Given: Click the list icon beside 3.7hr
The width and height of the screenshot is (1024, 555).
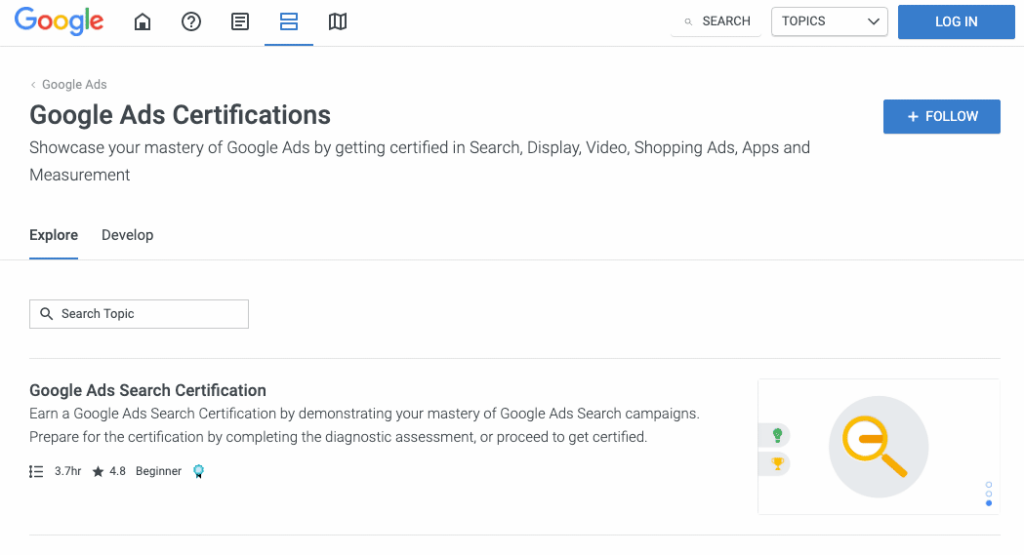Looking at the screenshot, I should pos(36,471).
